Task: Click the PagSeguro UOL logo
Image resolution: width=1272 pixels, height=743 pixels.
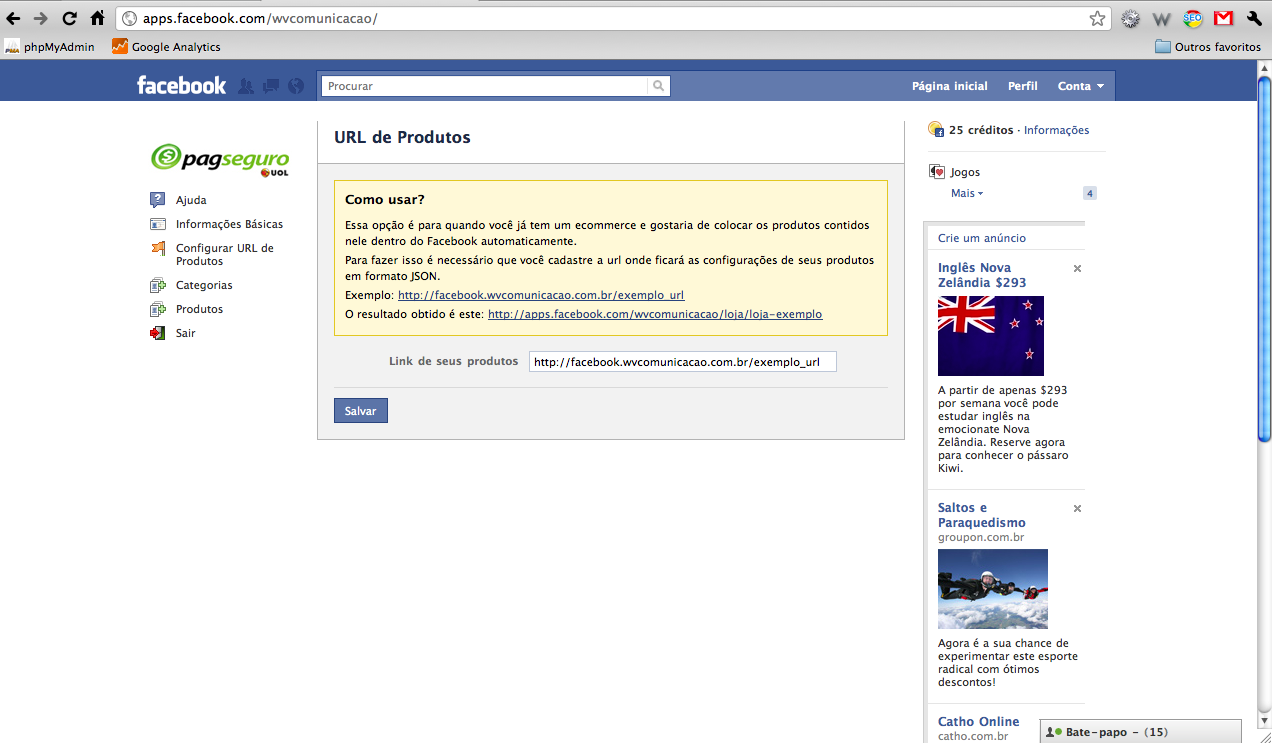Action: 220,158
